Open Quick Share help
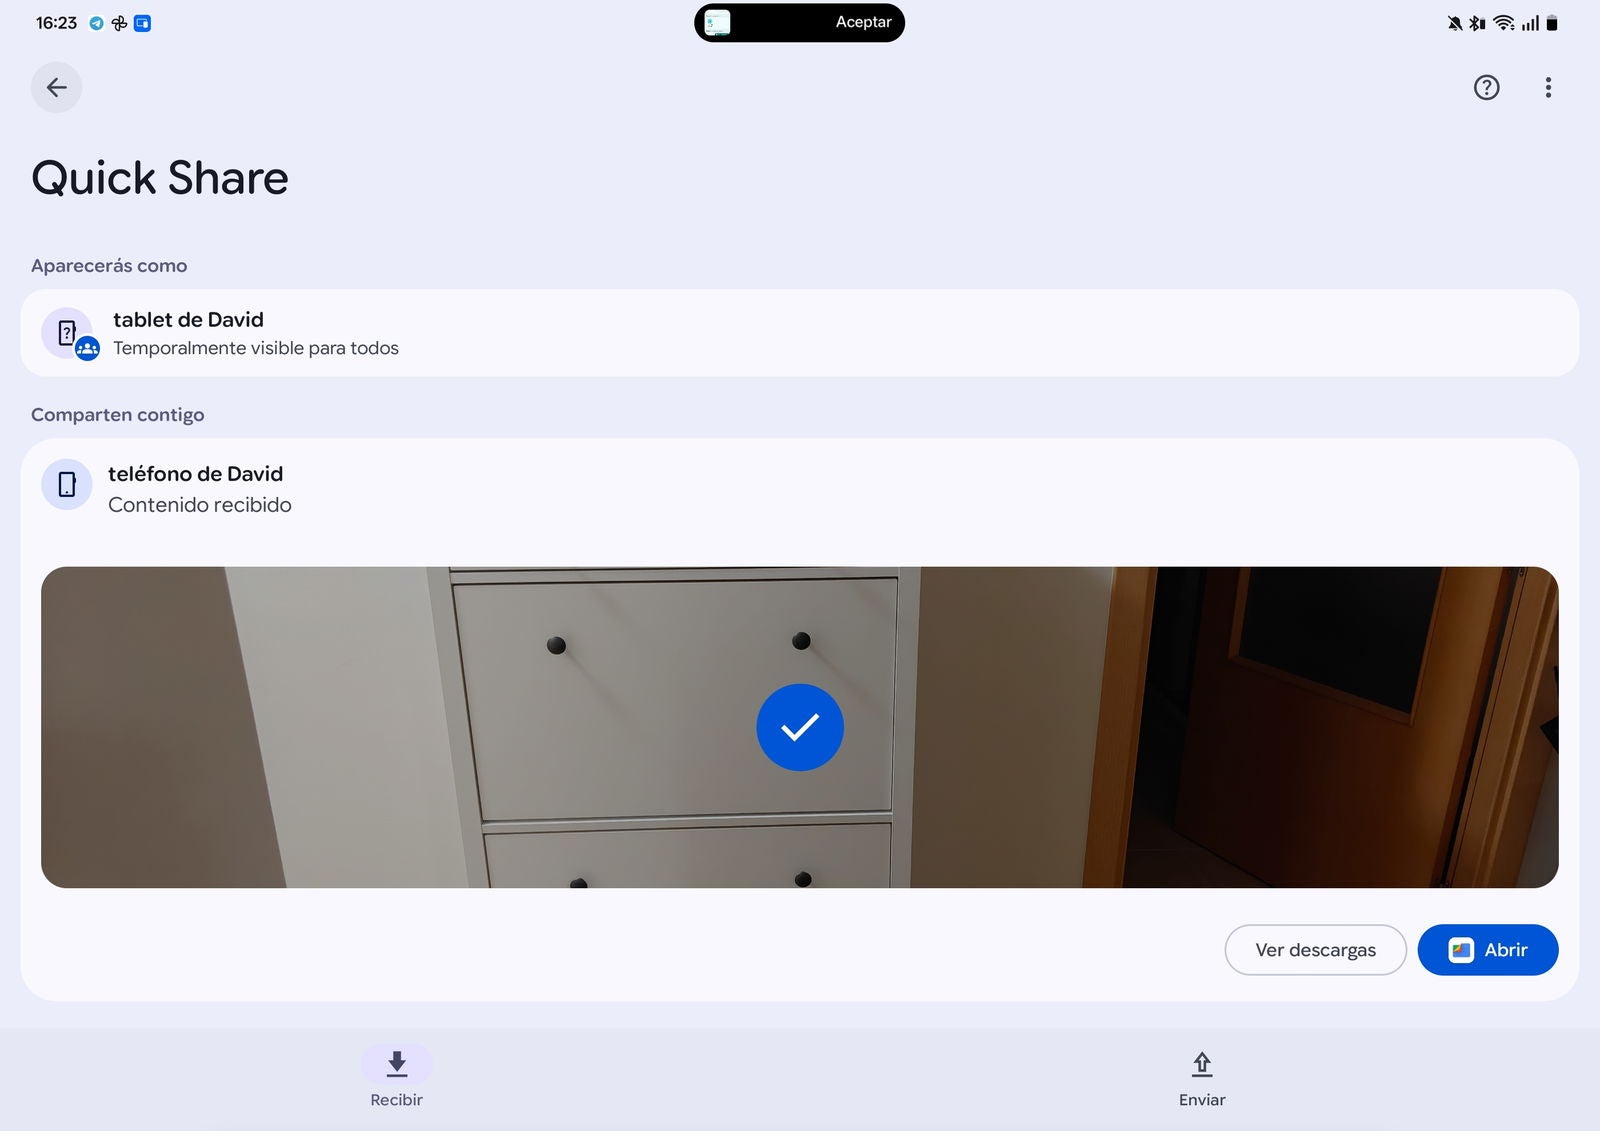The width and height of the screenshot is (1600, 1131). 1486,87
